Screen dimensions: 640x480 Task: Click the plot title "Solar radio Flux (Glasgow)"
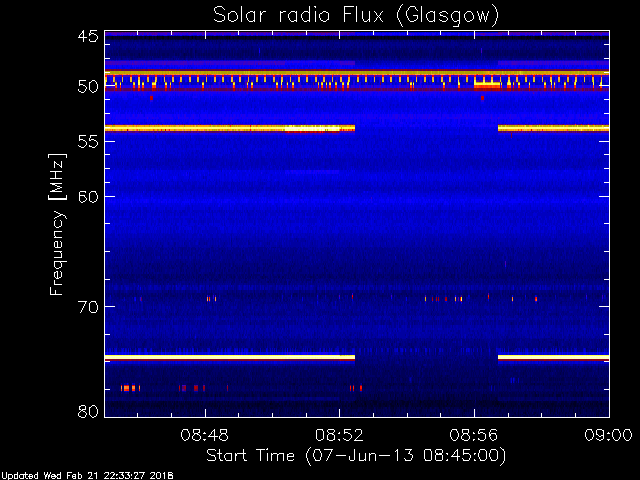356,16
